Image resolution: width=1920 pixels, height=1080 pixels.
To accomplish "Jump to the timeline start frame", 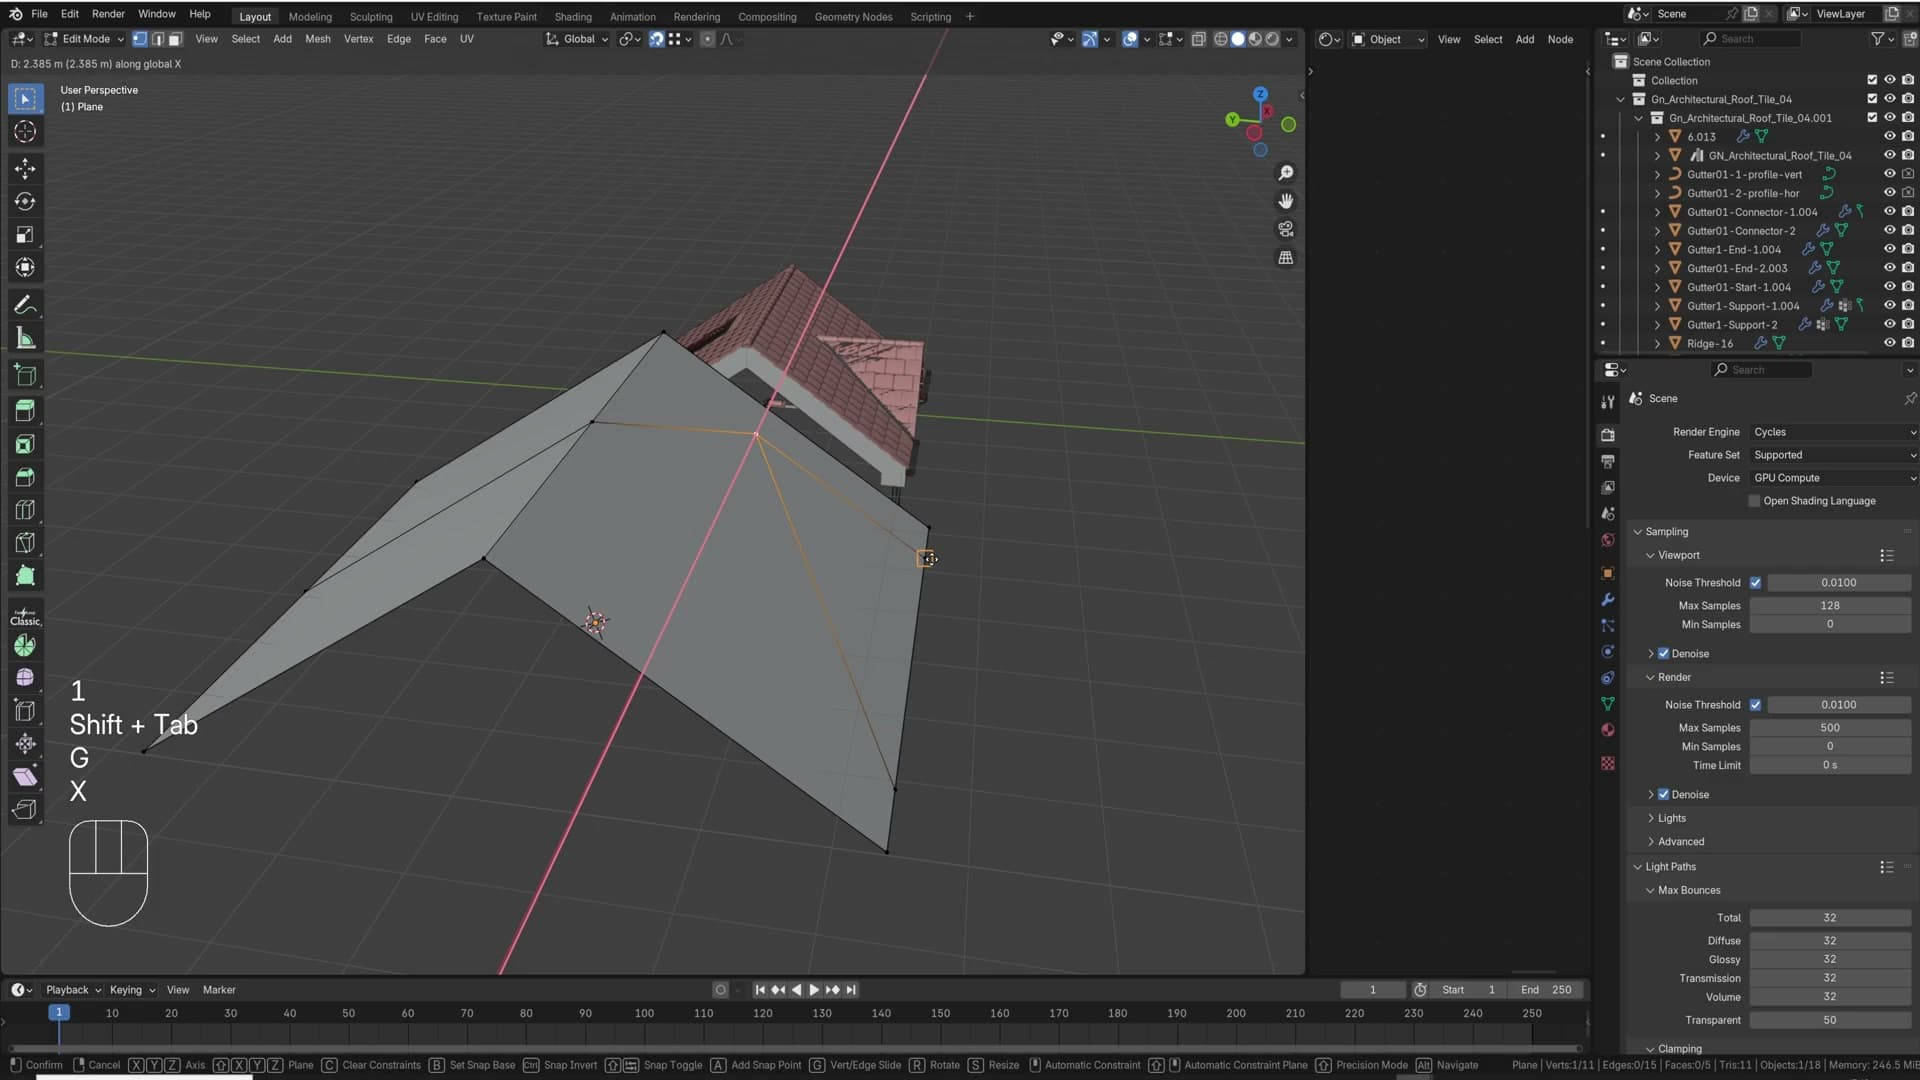I will (759, 990).
